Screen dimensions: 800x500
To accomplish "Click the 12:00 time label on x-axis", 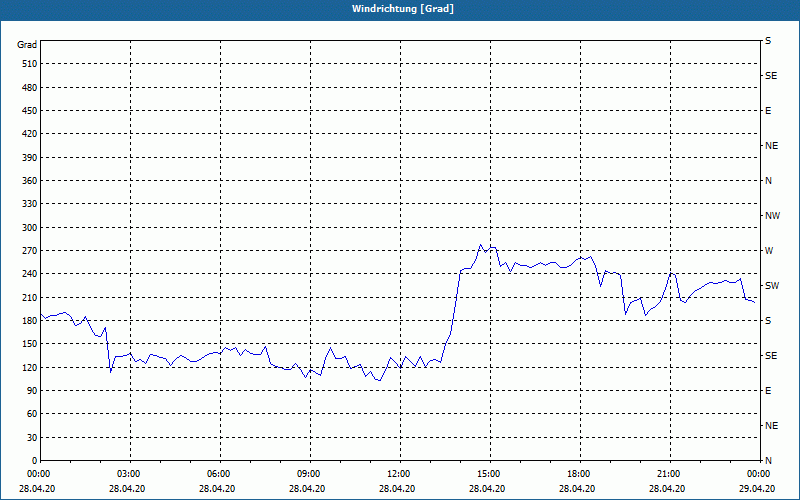I will (x=400, y=474).
